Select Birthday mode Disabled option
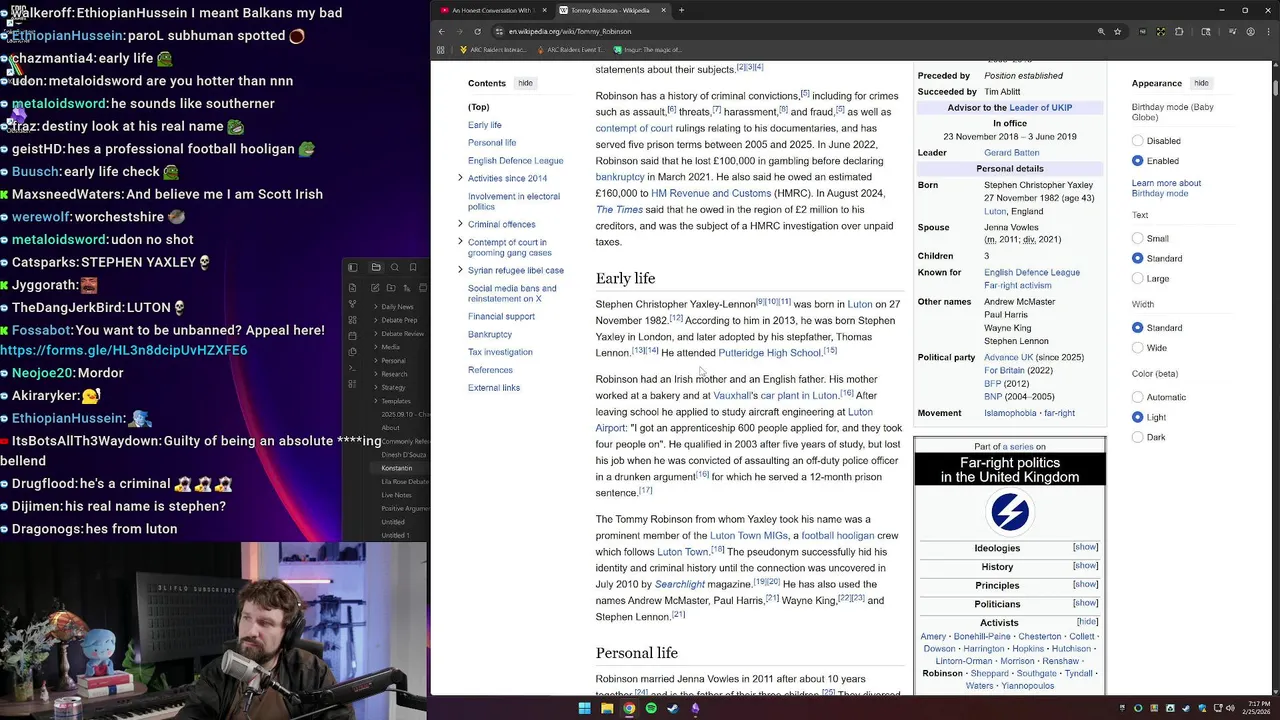Screen dimensions: 1280x720 coord(1137,141)
